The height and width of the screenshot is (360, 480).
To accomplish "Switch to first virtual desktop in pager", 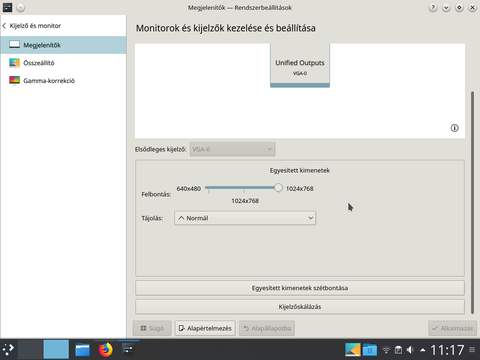I will pyautogui.click(x=30, y=349).
